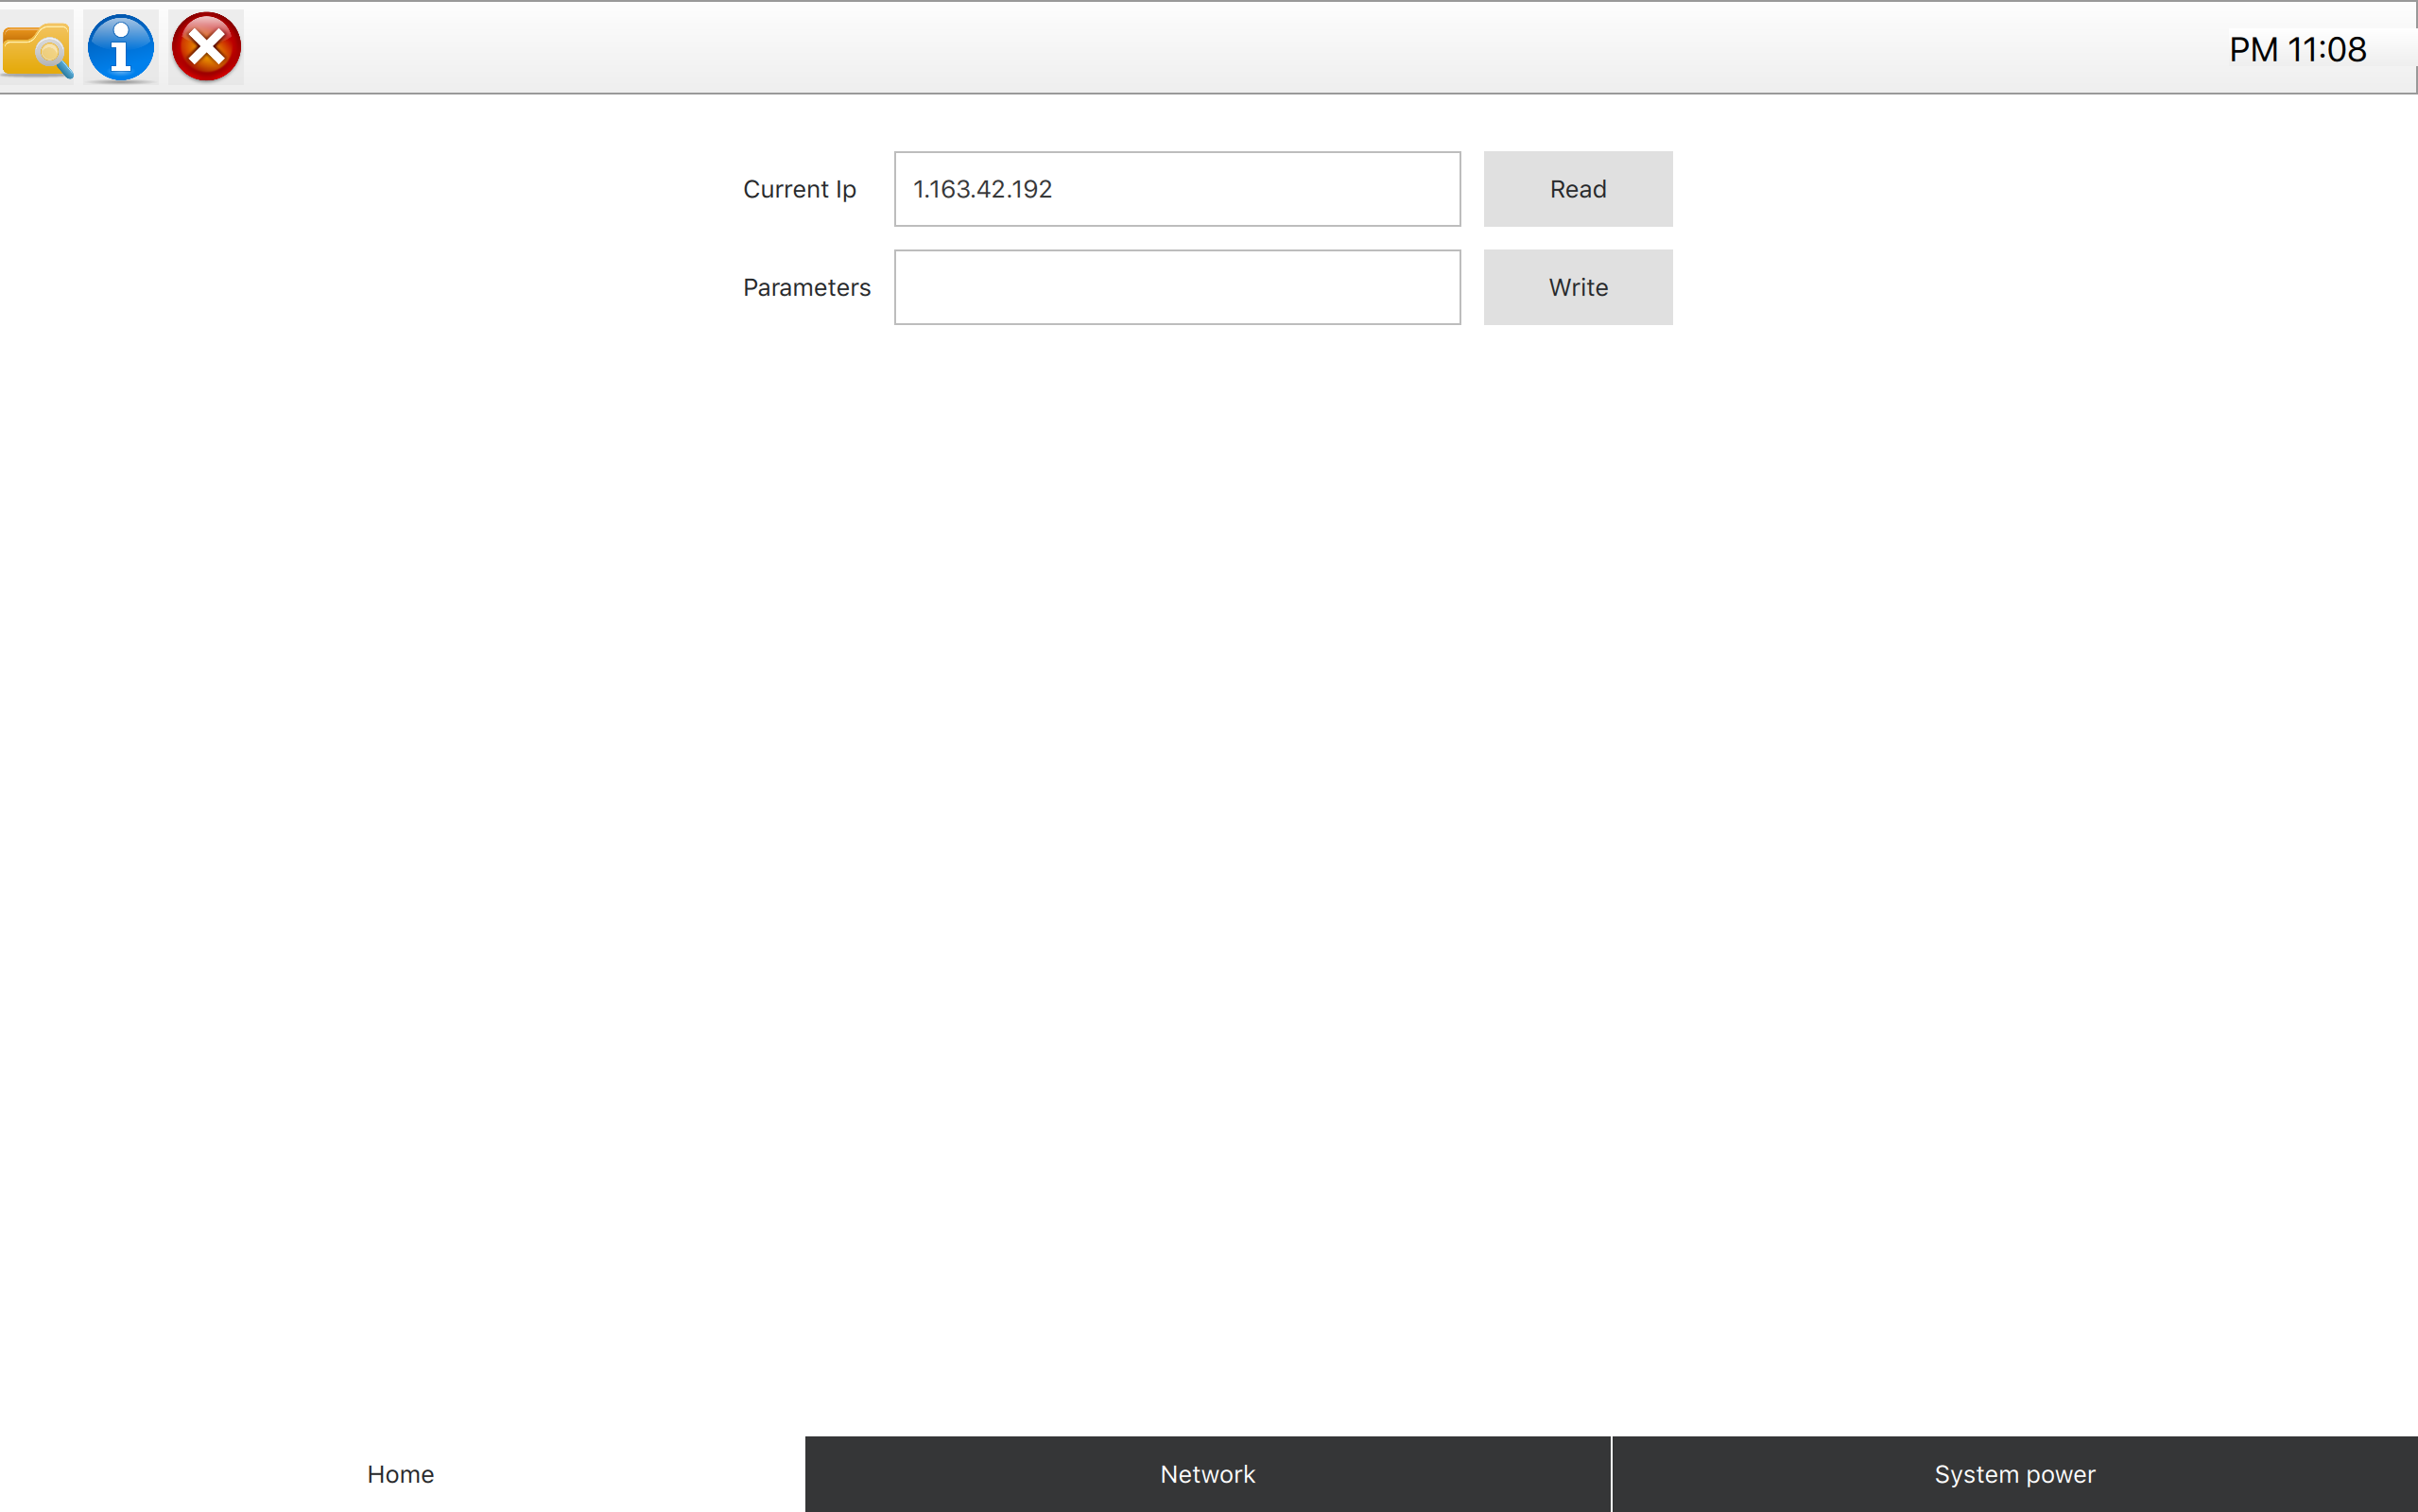Open the System power tab

2014,1473
